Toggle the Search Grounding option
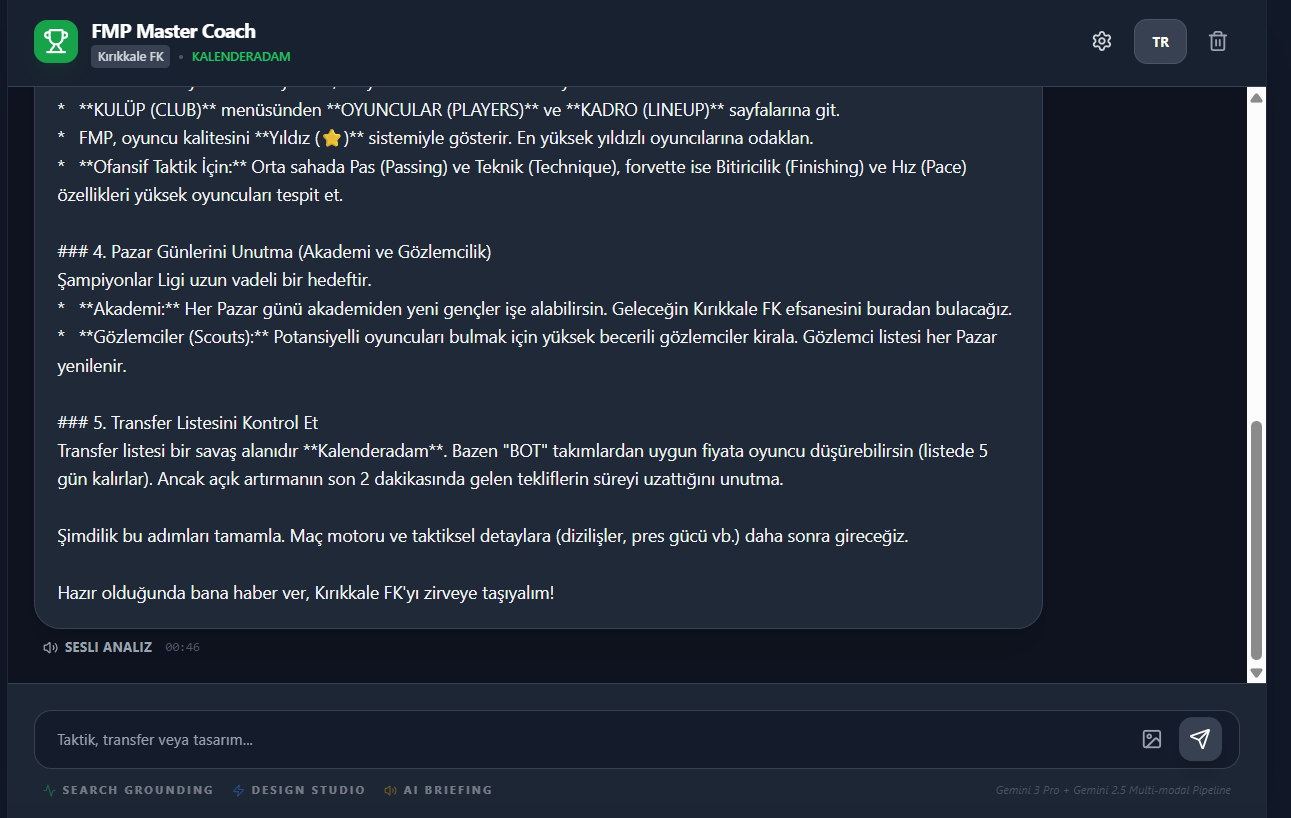The width and height of the screenshot is (1291, 818). coord(128,790)
